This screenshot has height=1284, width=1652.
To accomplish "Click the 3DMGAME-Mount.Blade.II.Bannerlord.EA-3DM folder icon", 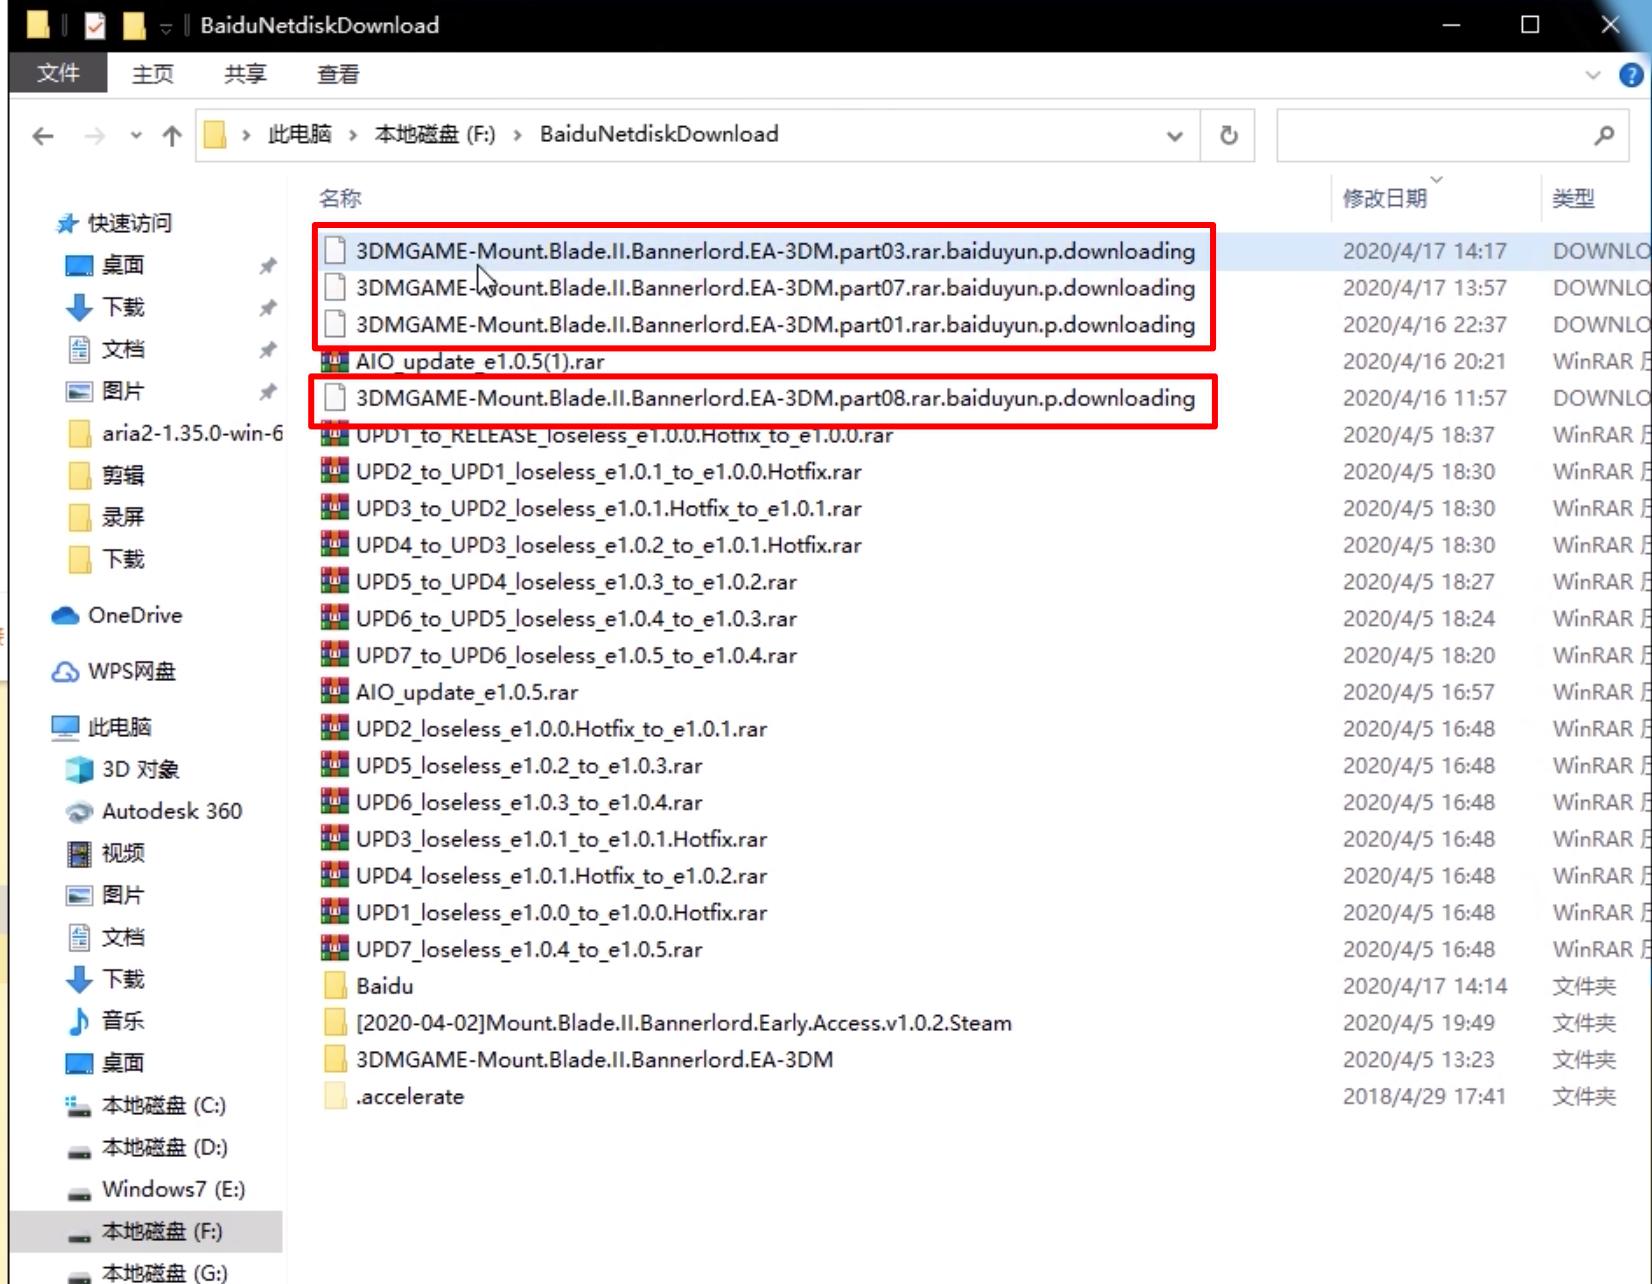I will (x=336, y=1059).
